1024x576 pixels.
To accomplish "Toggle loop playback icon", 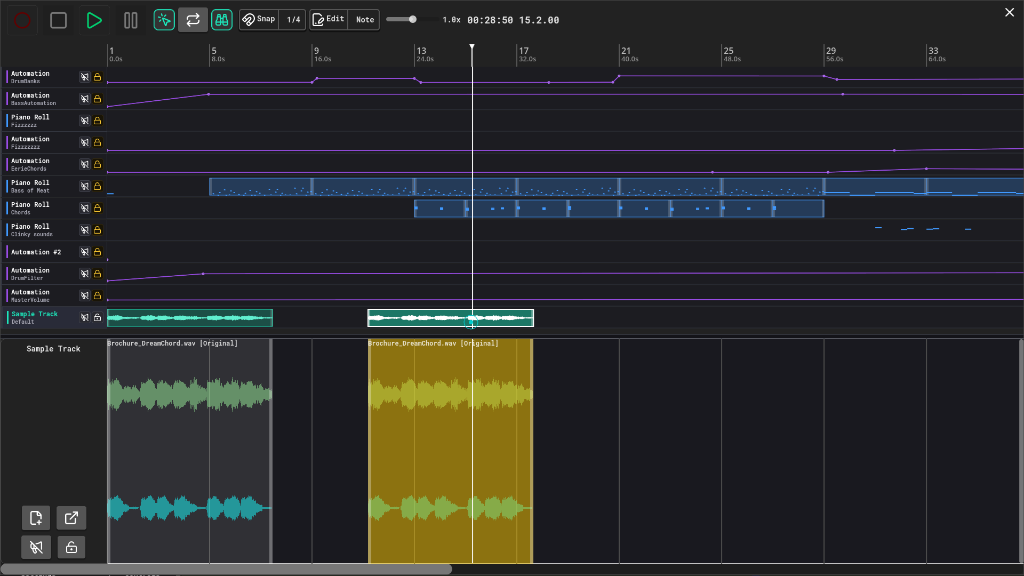I will click(193, 20).
